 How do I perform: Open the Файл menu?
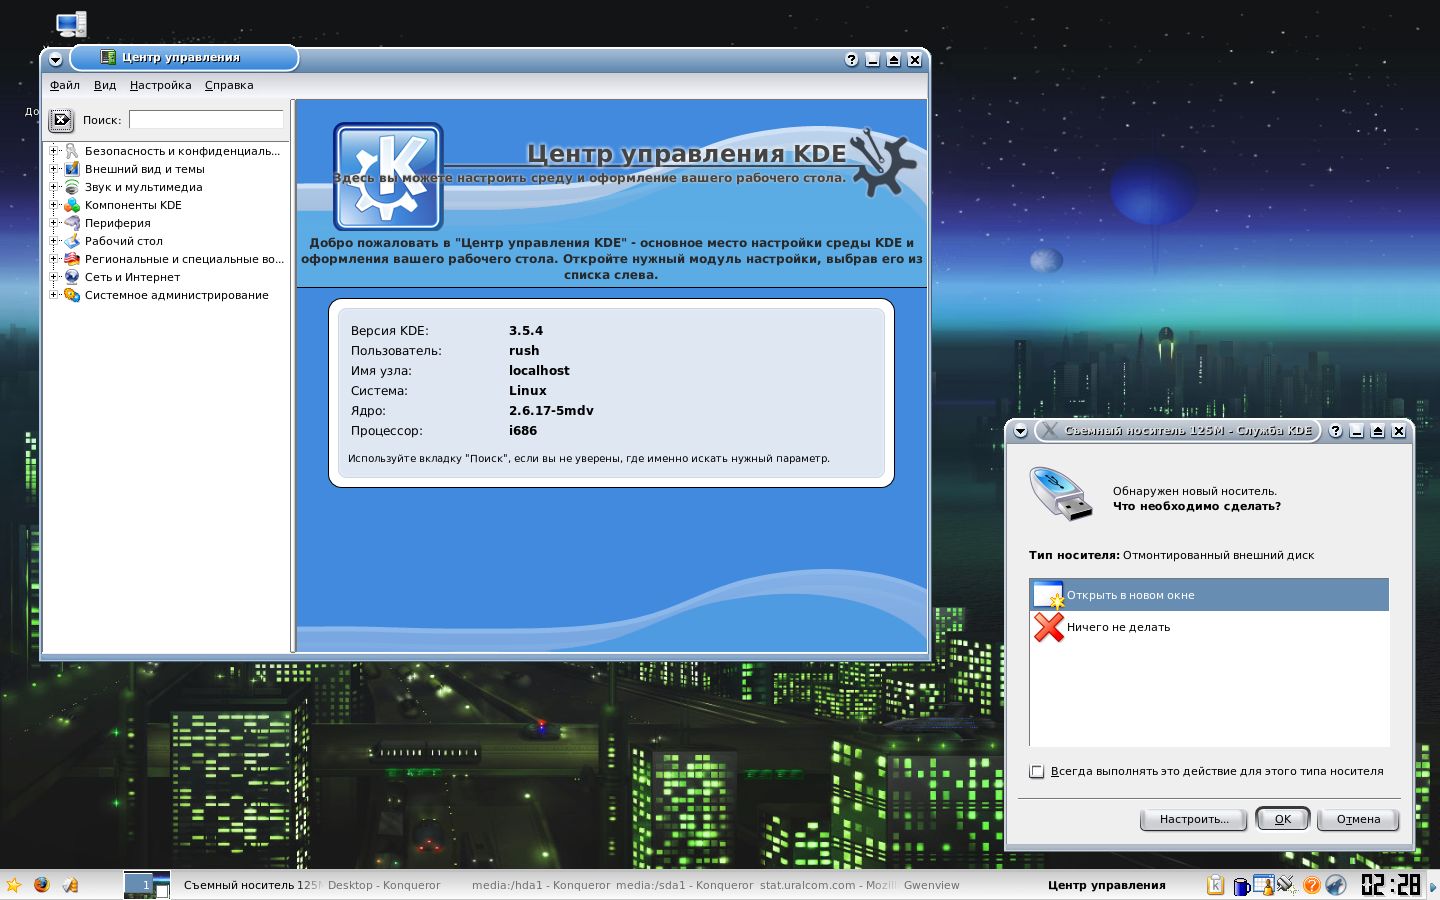click(x=65, y=85)
